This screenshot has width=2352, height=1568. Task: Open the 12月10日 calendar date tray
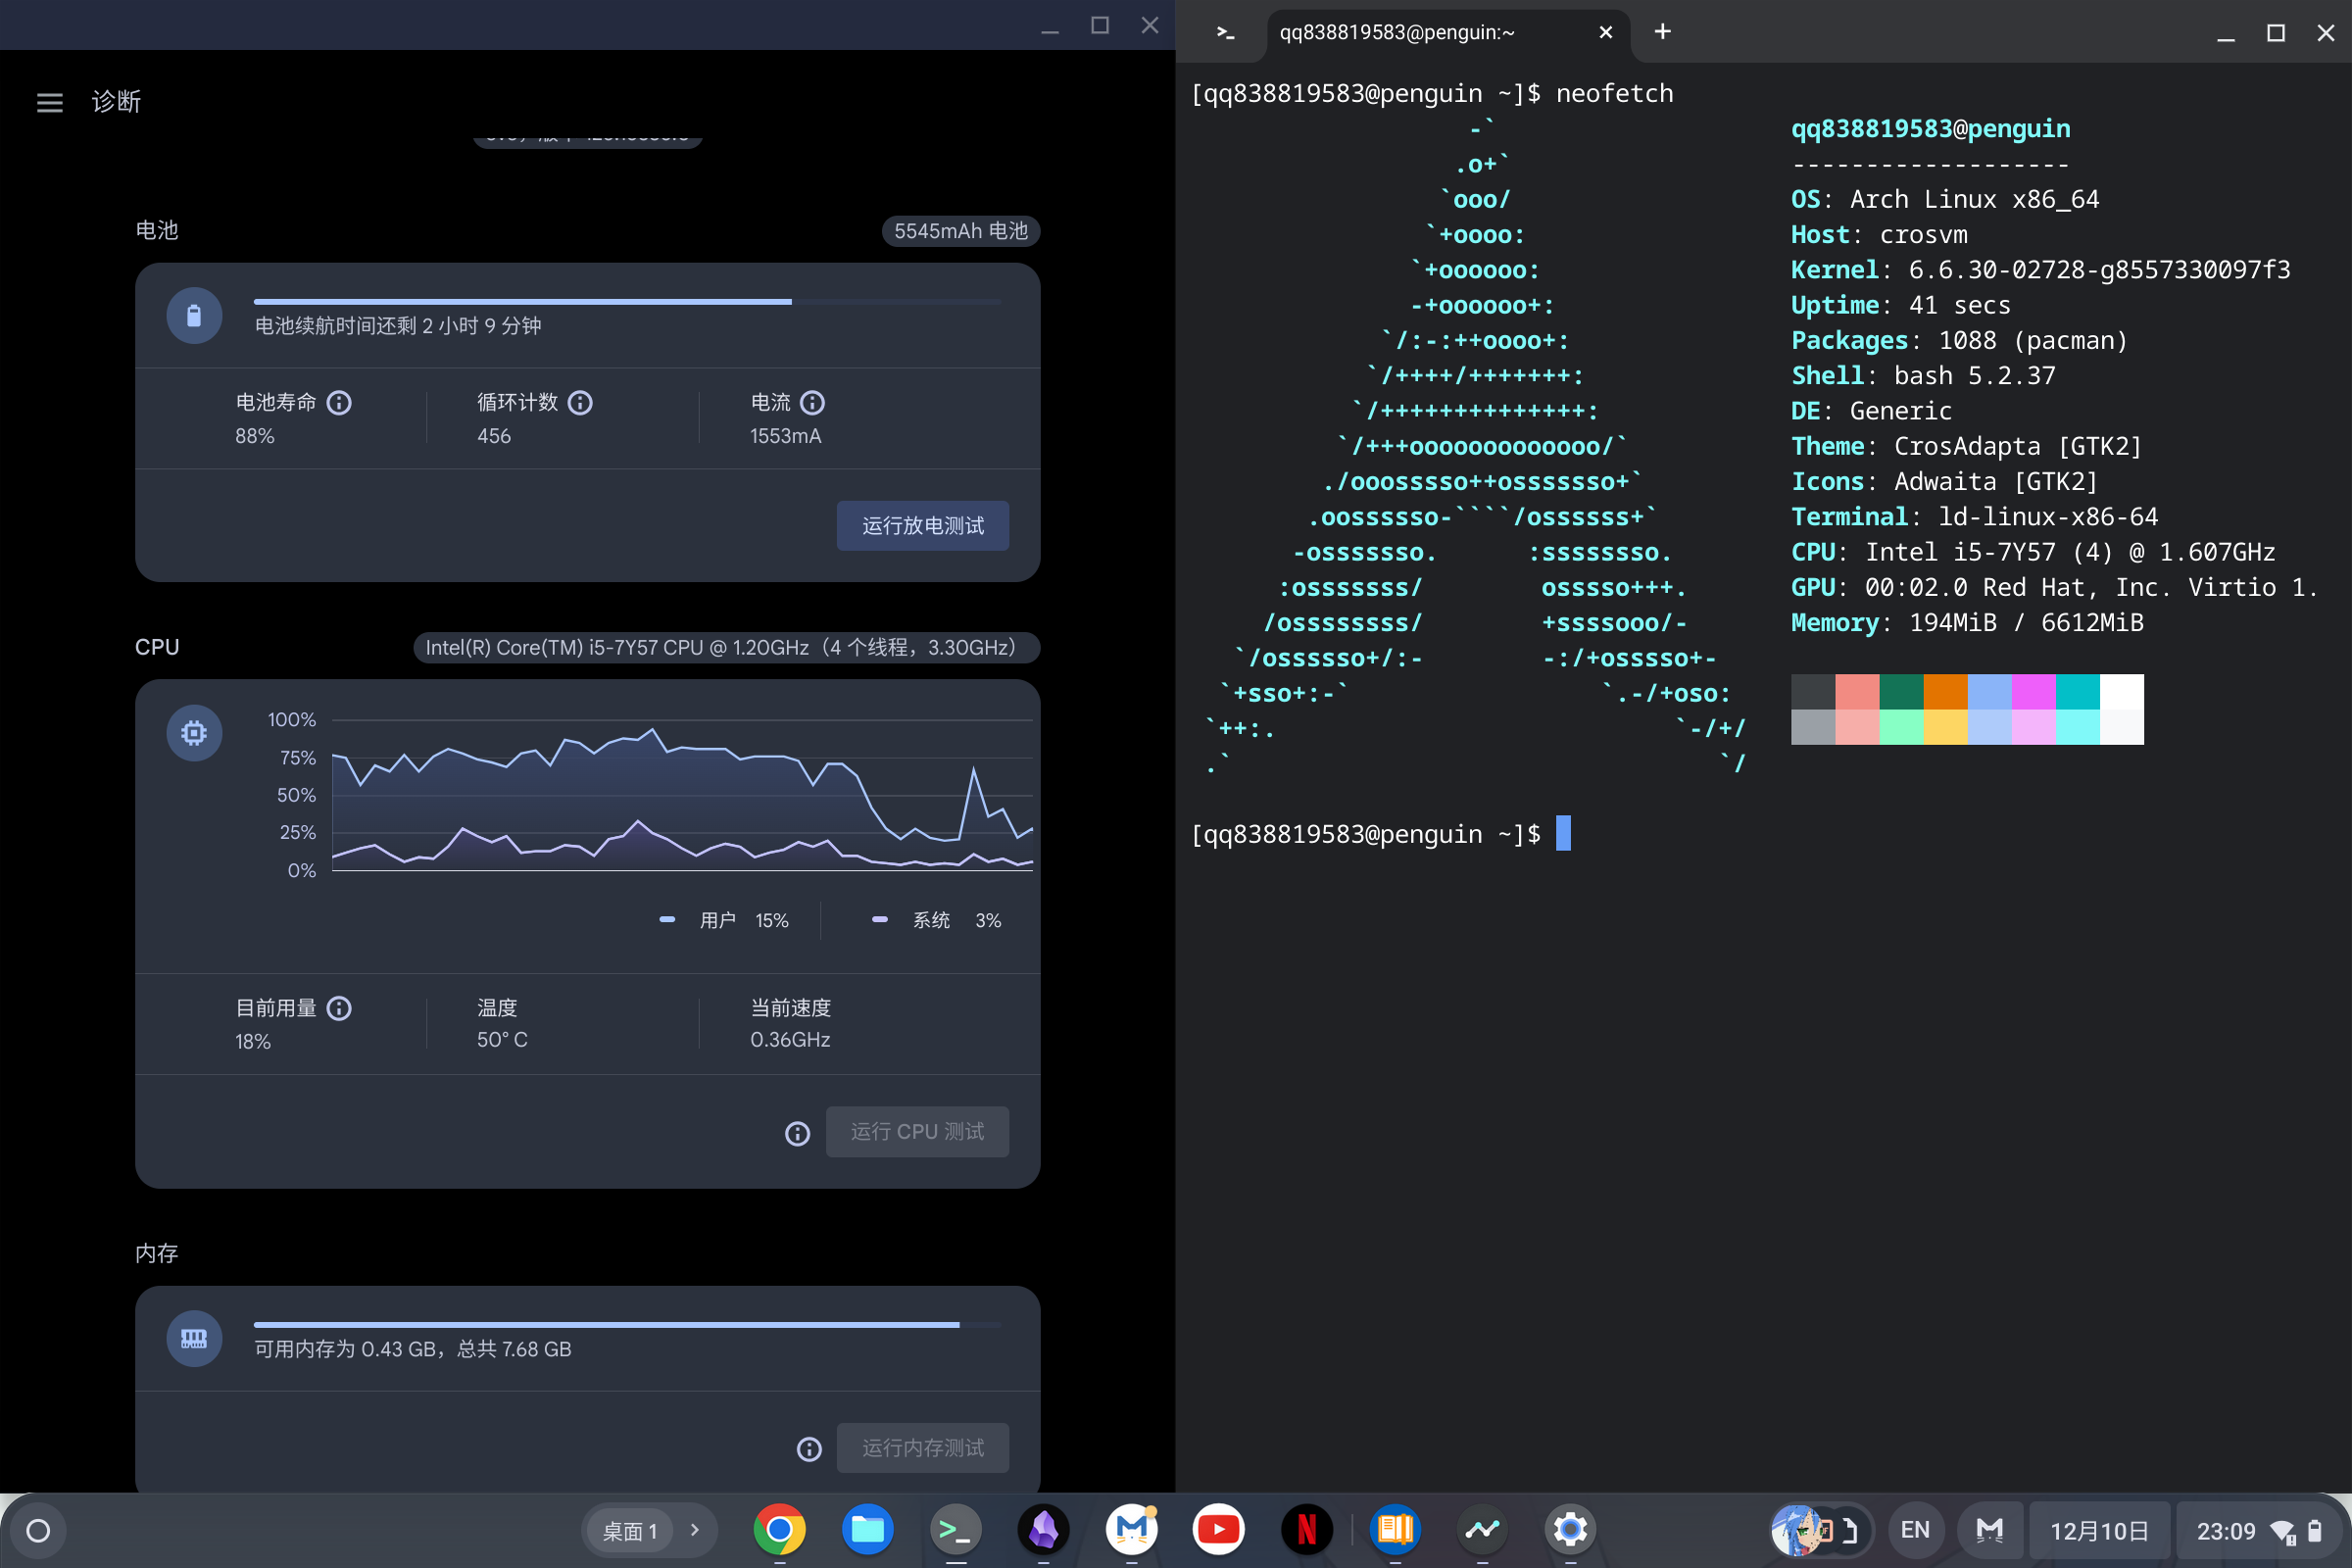tap(2098, 1531)
